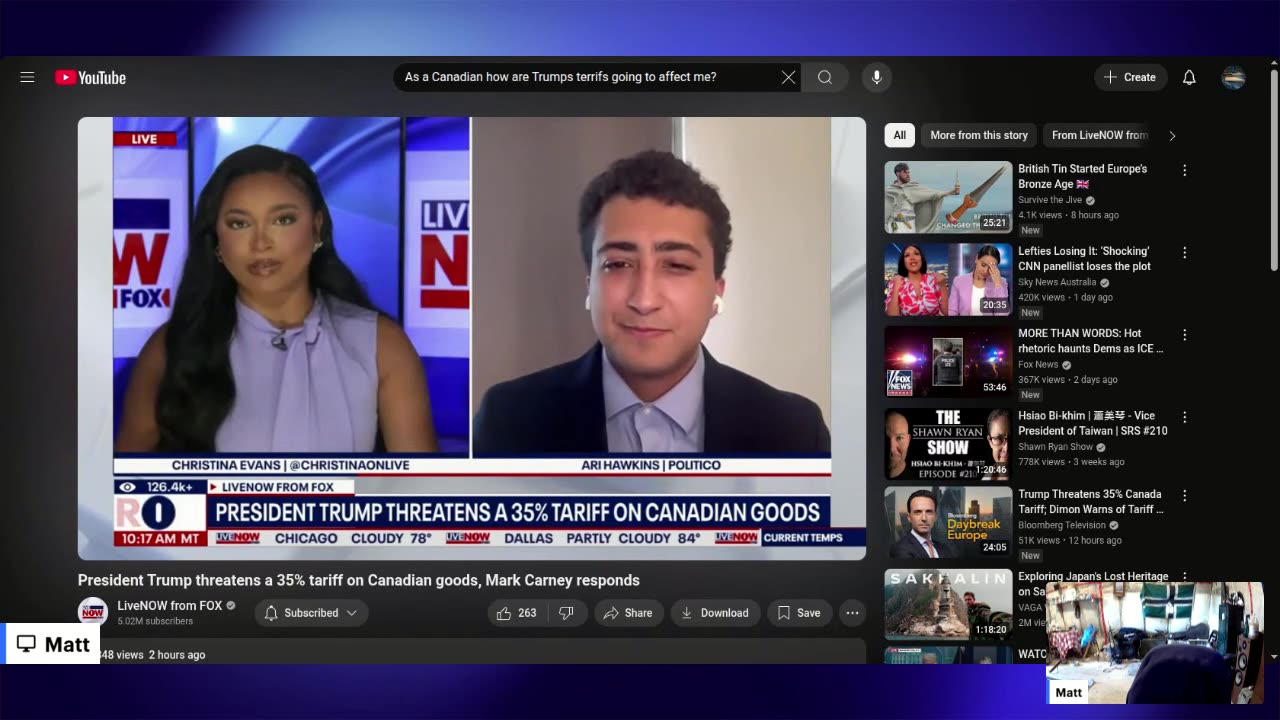Visit the LiveNOW from FOX channel name
Screen dimensions: 1280x720
(x=170, y=605)
